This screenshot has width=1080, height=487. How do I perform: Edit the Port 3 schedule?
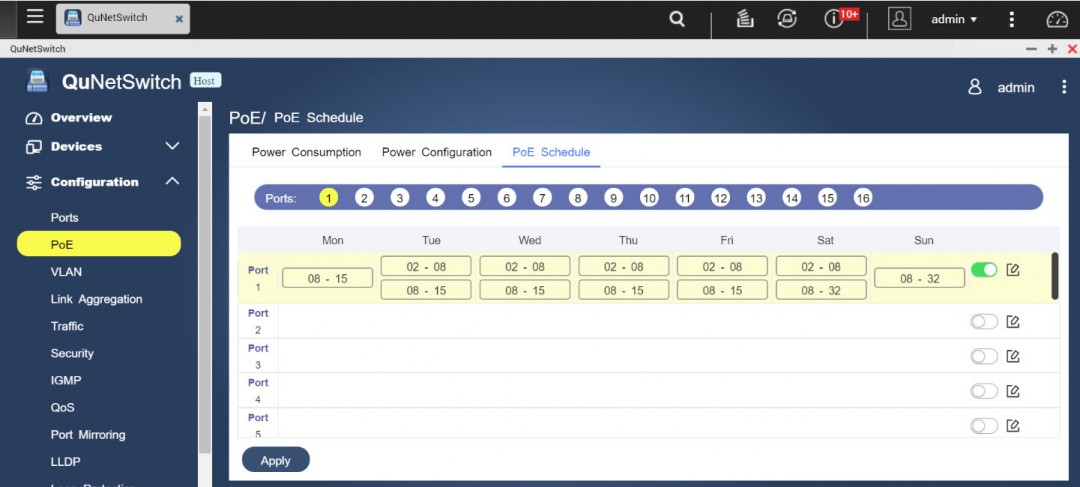[1012, 356]
